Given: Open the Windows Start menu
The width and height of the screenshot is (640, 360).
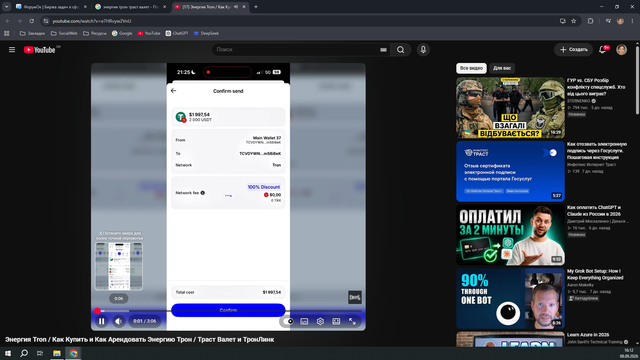Looking at the screenshot, I should (x=8, y=353).
